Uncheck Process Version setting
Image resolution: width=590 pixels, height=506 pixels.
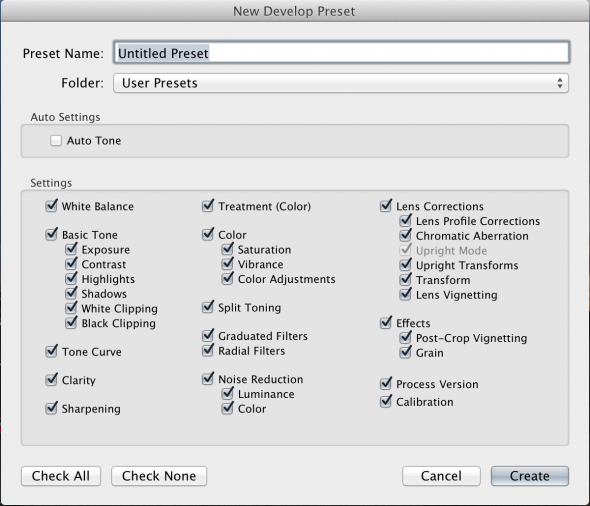(x=386, y=384)
